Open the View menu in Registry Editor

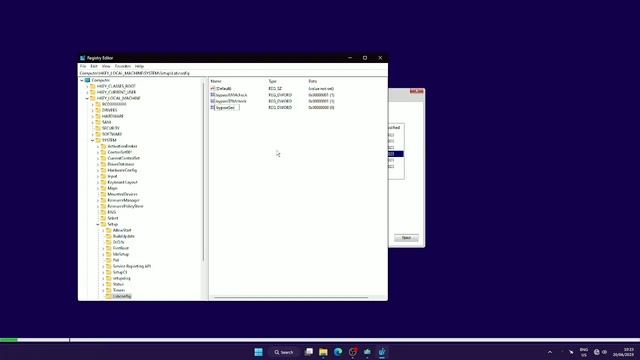(106, 66)
